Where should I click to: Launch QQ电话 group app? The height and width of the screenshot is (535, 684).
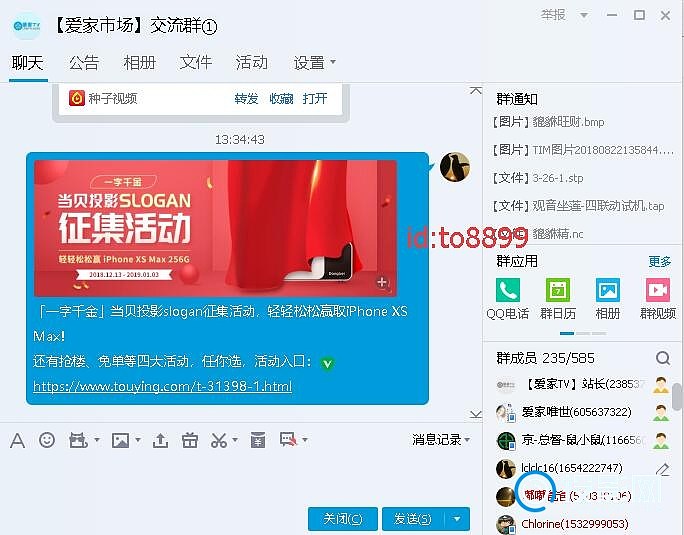click(x=508, y=290)
